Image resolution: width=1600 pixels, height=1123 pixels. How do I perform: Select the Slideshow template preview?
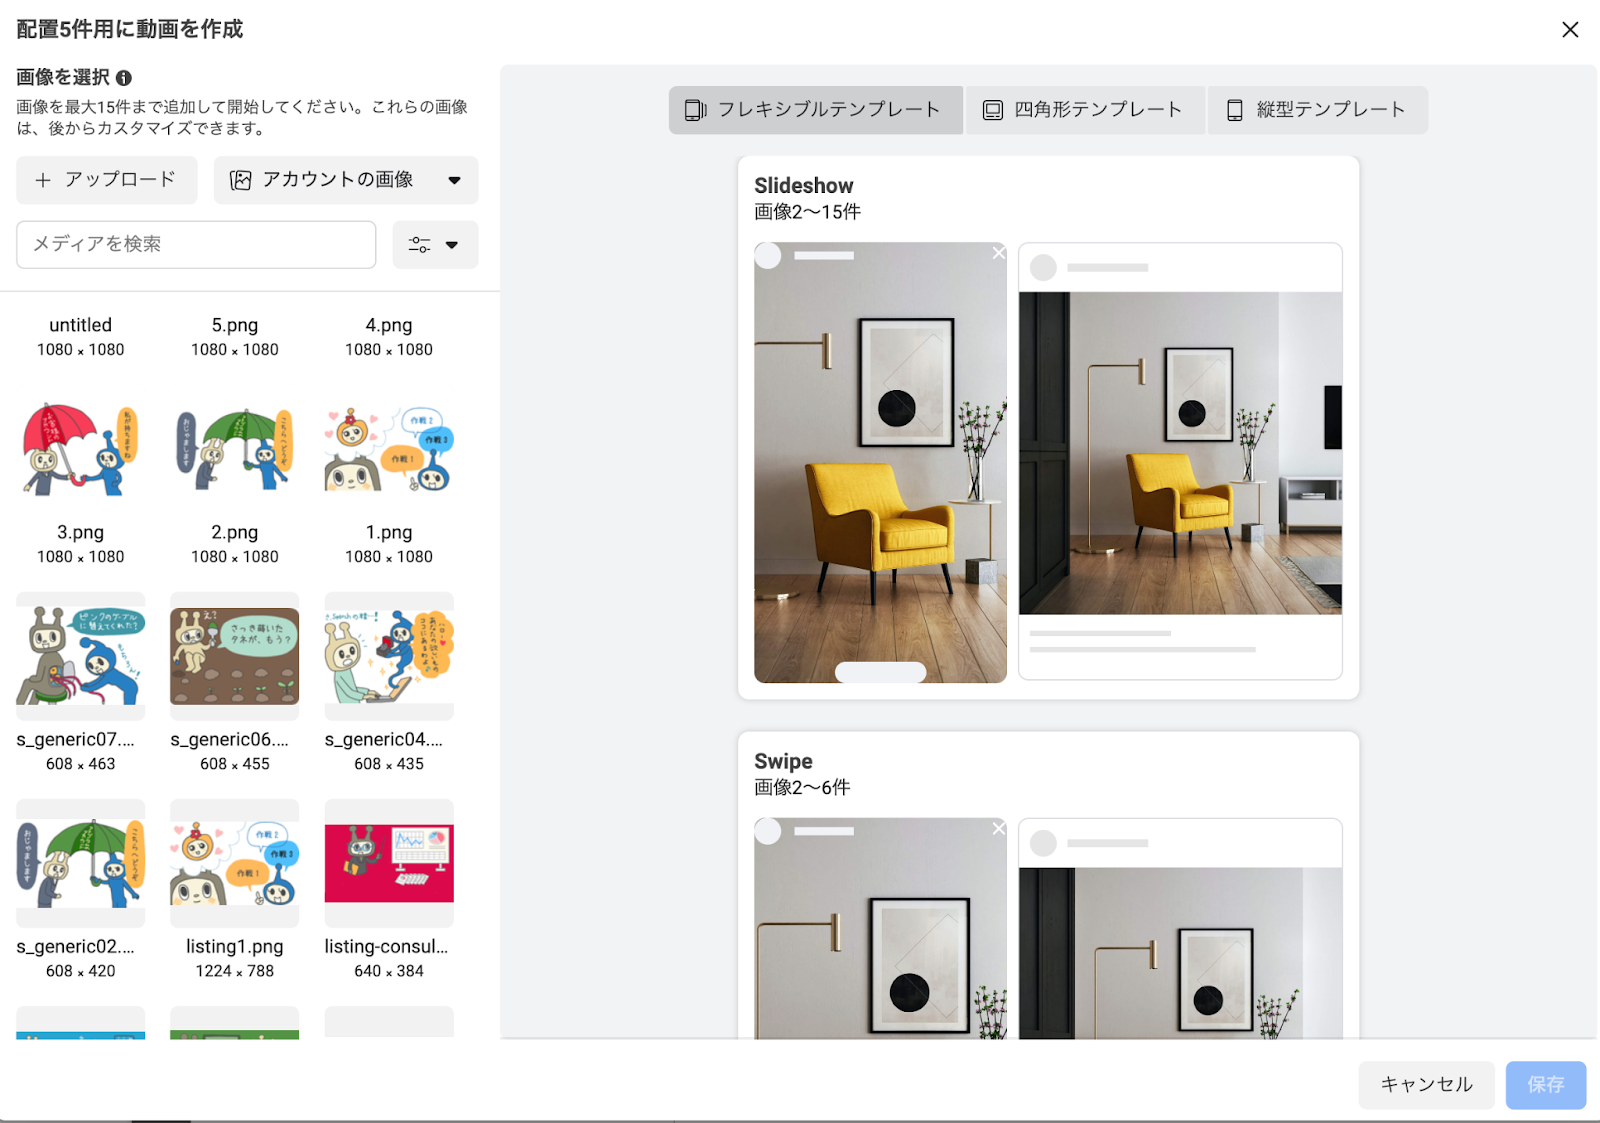[1048, 462]
